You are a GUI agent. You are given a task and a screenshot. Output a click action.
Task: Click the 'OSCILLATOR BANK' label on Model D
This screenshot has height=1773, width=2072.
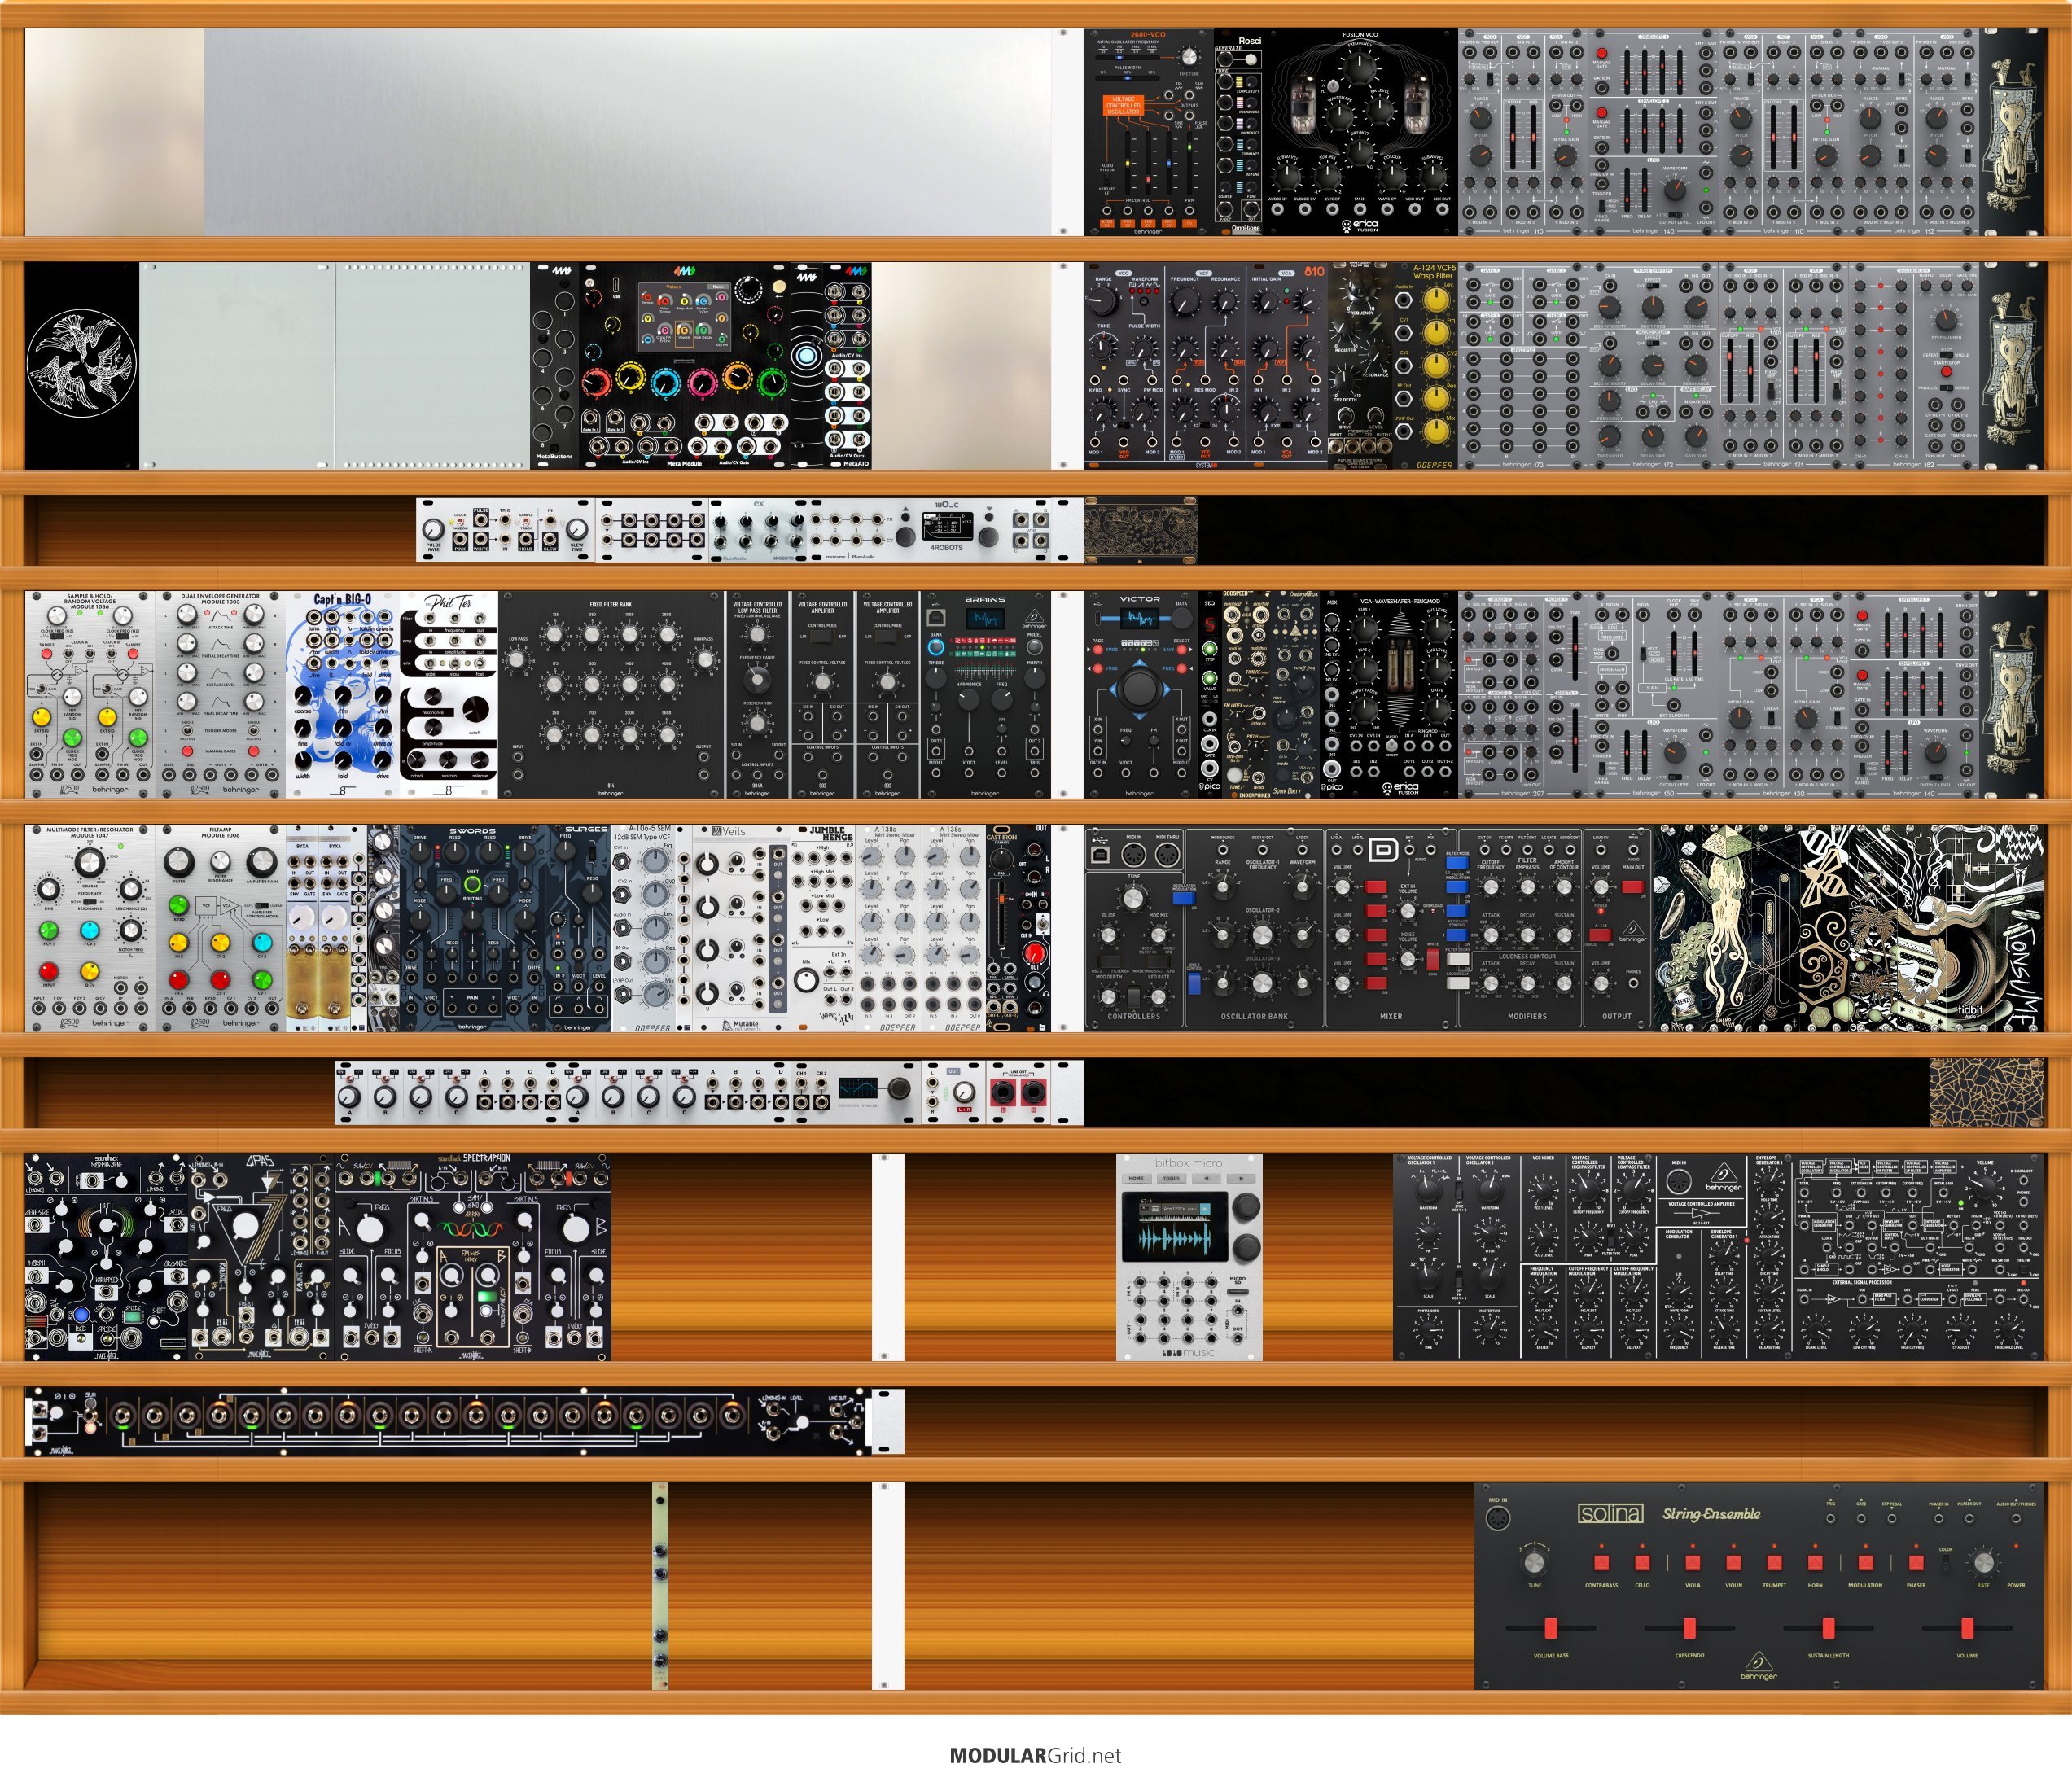1254,1016
